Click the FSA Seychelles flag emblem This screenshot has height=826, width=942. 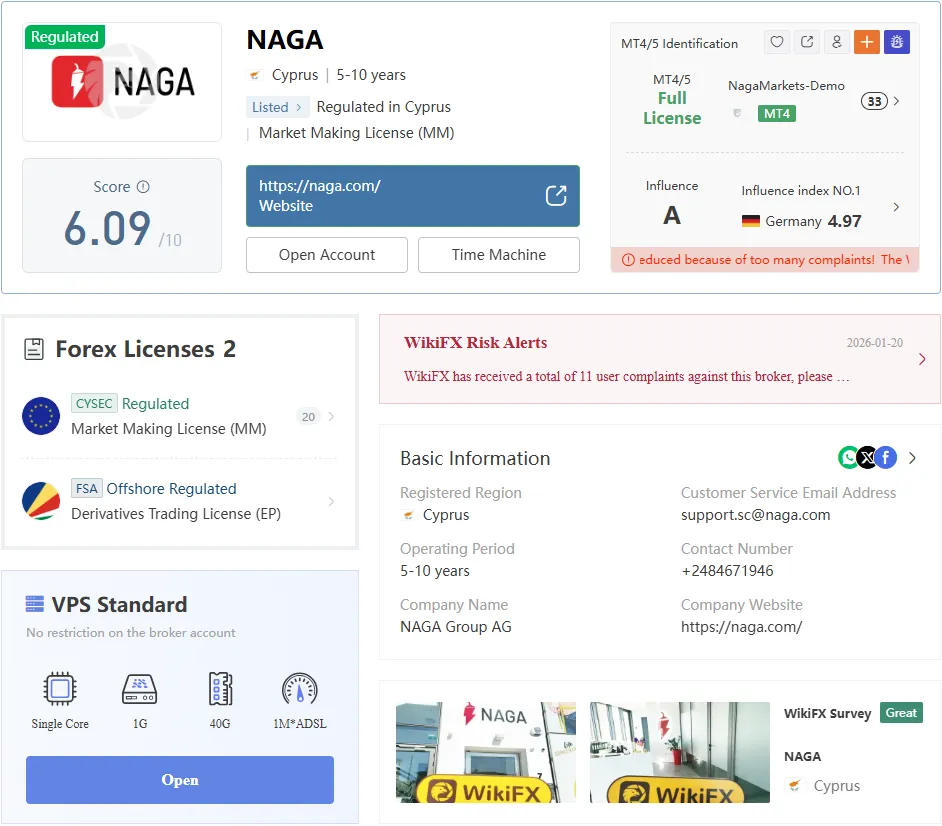point(41,500)
